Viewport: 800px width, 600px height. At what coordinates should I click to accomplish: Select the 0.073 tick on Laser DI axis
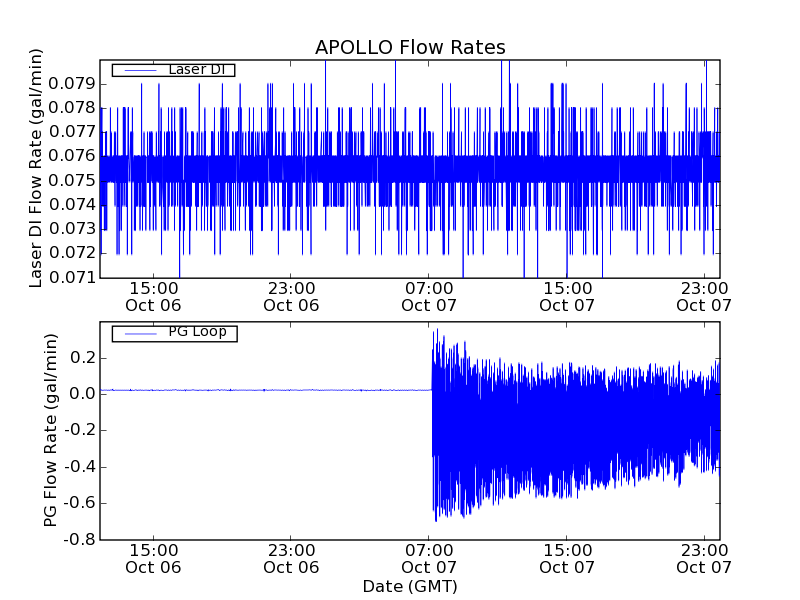click(72, 229)
